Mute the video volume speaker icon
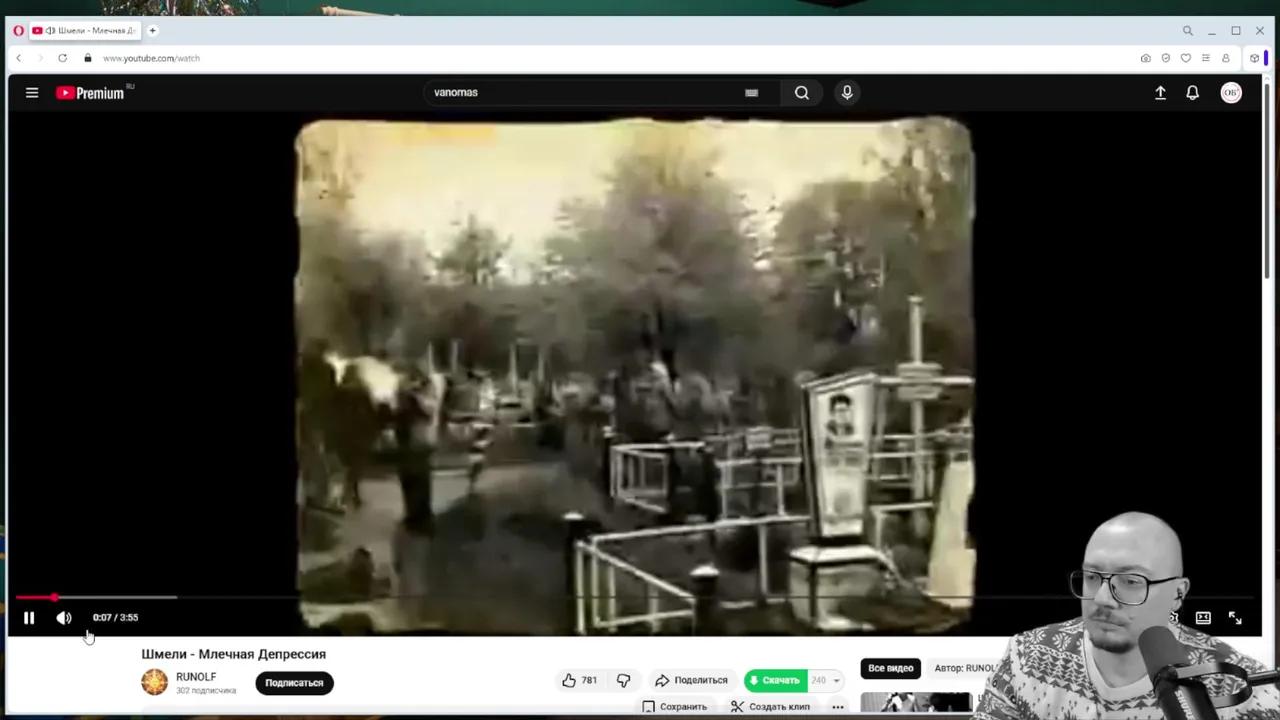1280x720 pixels. pos(64,618)
